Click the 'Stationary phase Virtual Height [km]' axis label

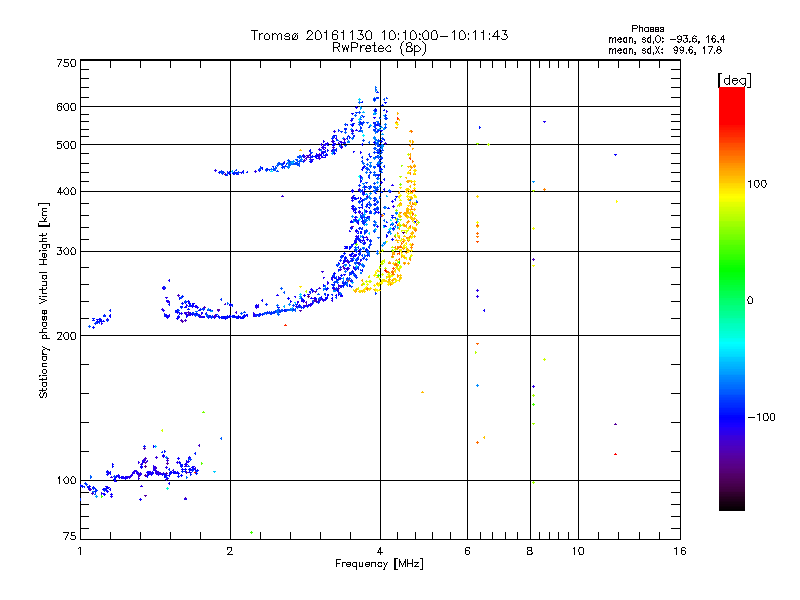point(44,300)
